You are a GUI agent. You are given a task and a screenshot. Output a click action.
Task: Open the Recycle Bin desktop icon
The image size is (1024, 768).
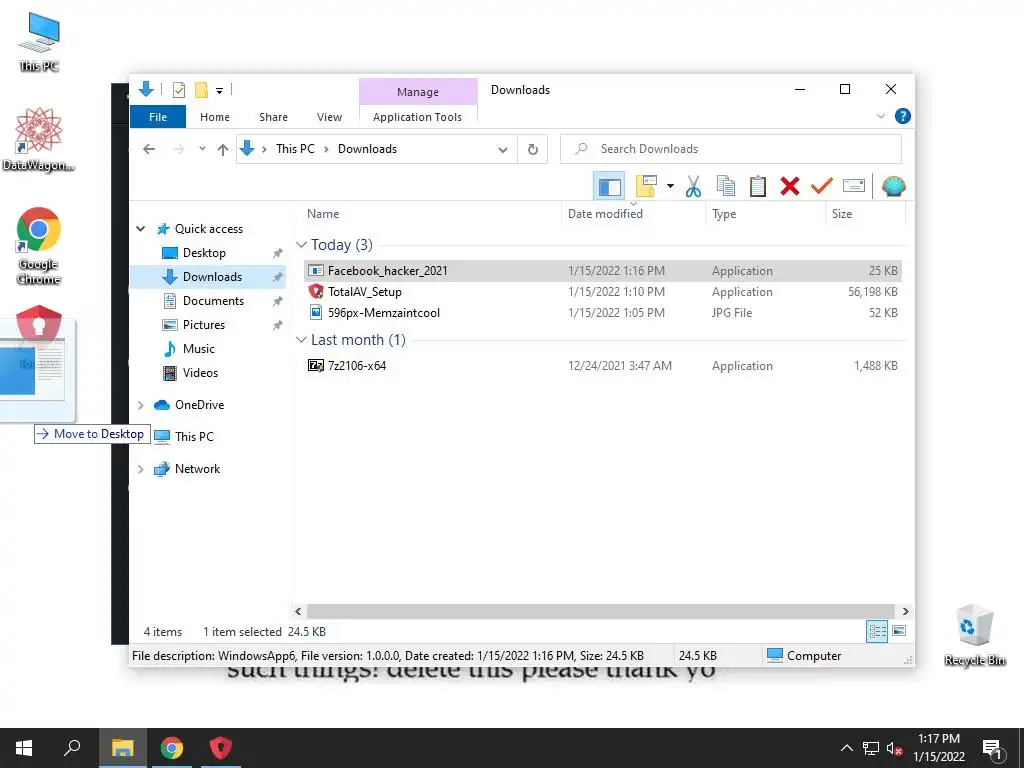tap(974, 635)
